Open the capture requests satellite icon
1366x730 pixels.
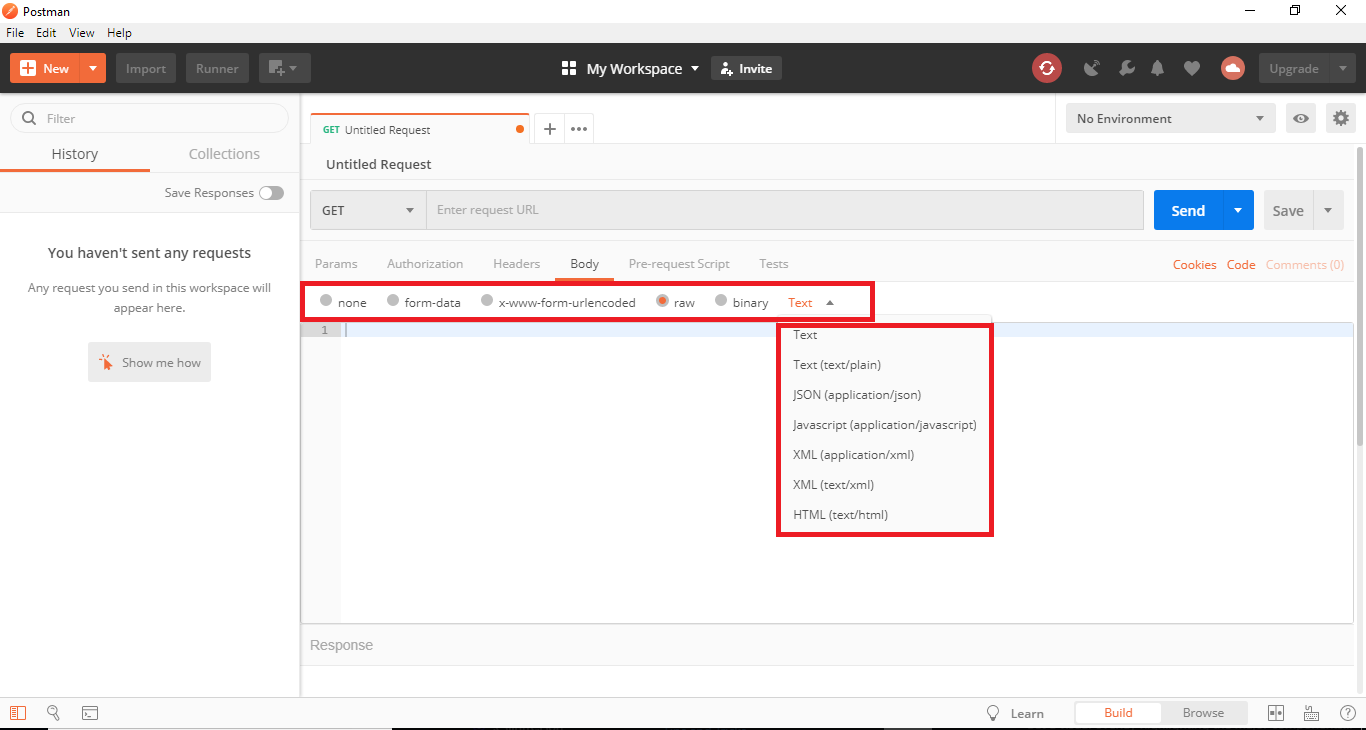(1092, 68)
